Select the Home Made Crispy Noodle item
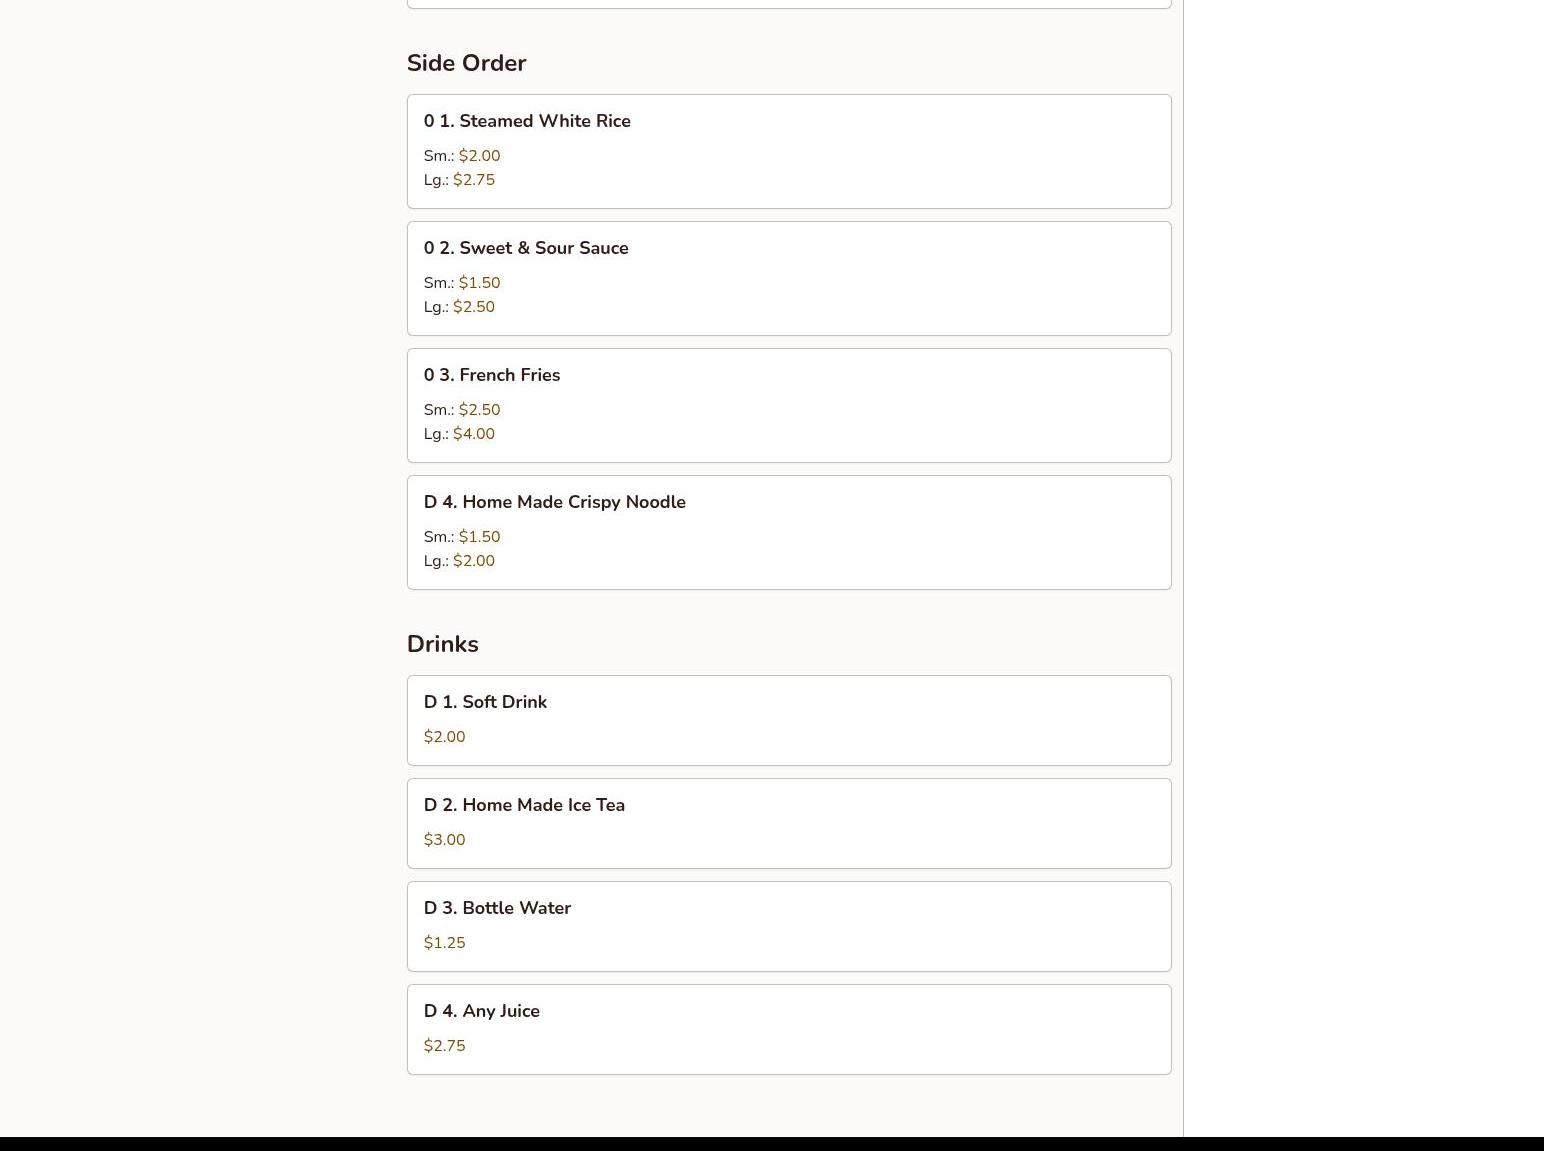 coord(789,533)
